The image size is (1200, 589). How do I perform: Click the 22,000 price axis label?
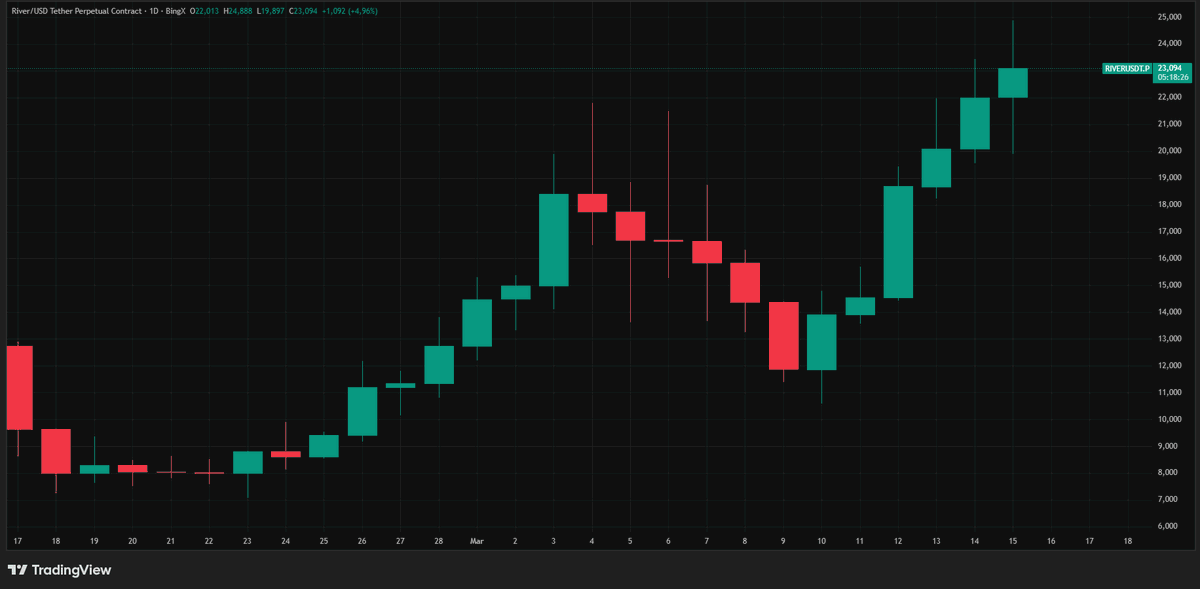click(x=1169, y=97)
